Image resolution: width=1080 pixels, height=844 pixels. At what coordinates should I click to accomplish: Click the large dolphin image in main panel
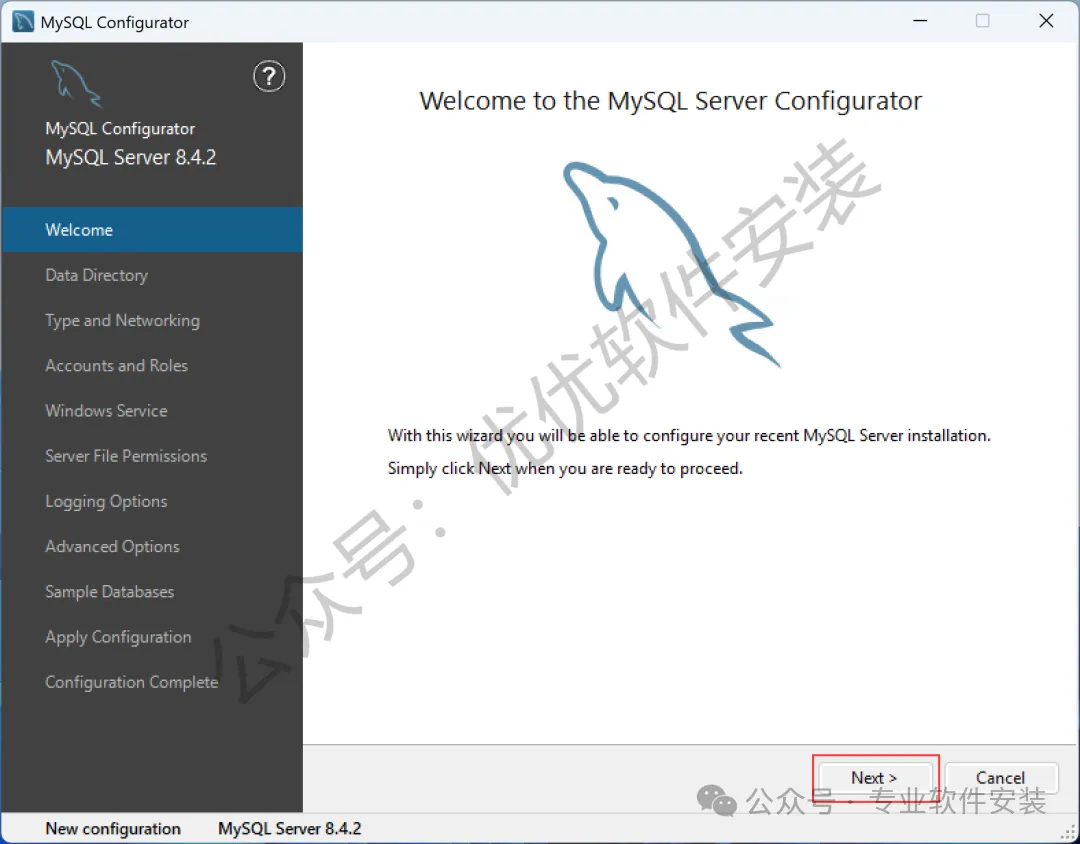(671, 265)
